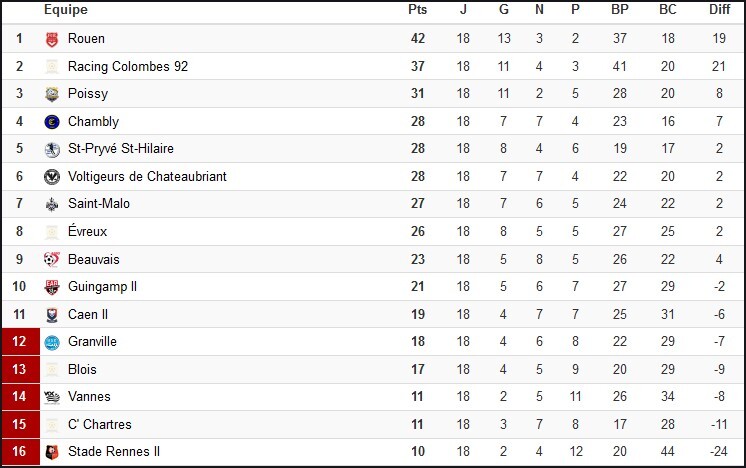Click the red rank 16 relegation marker
The image size is (746, 468).
tap(19, 452)
